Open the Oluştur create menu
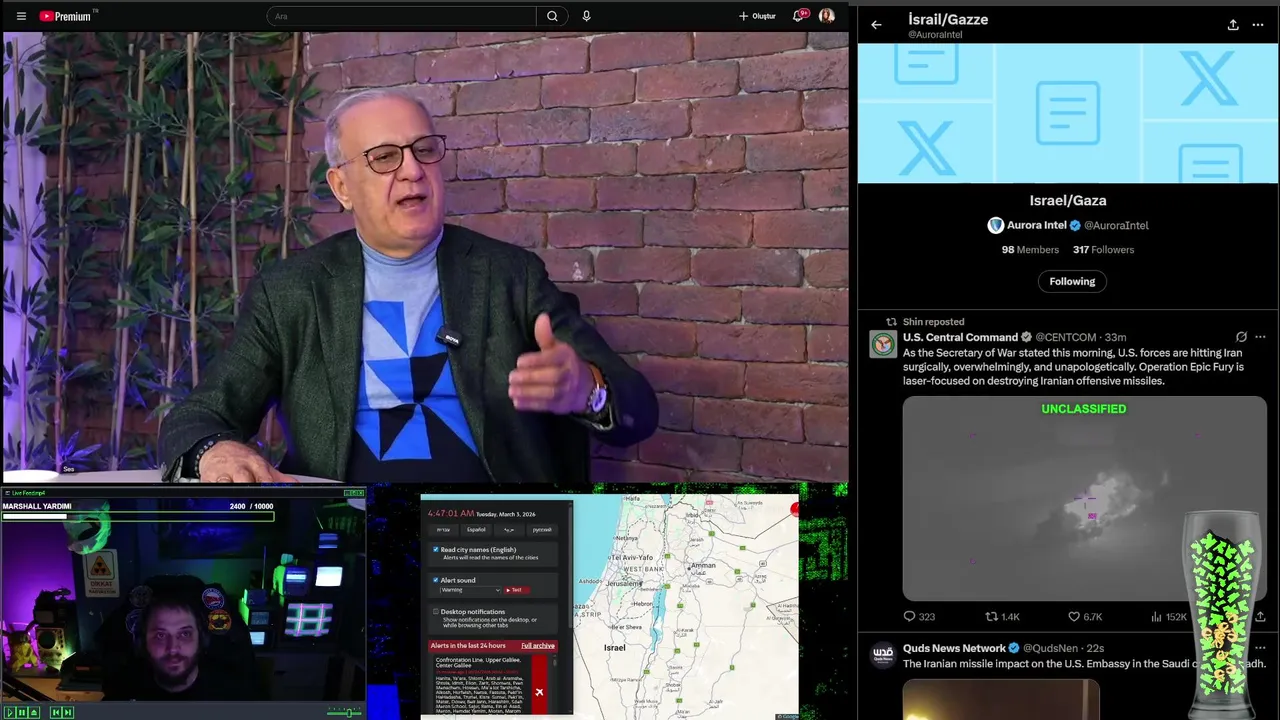This screenshot has width=1280, height=720. [757, 16]
